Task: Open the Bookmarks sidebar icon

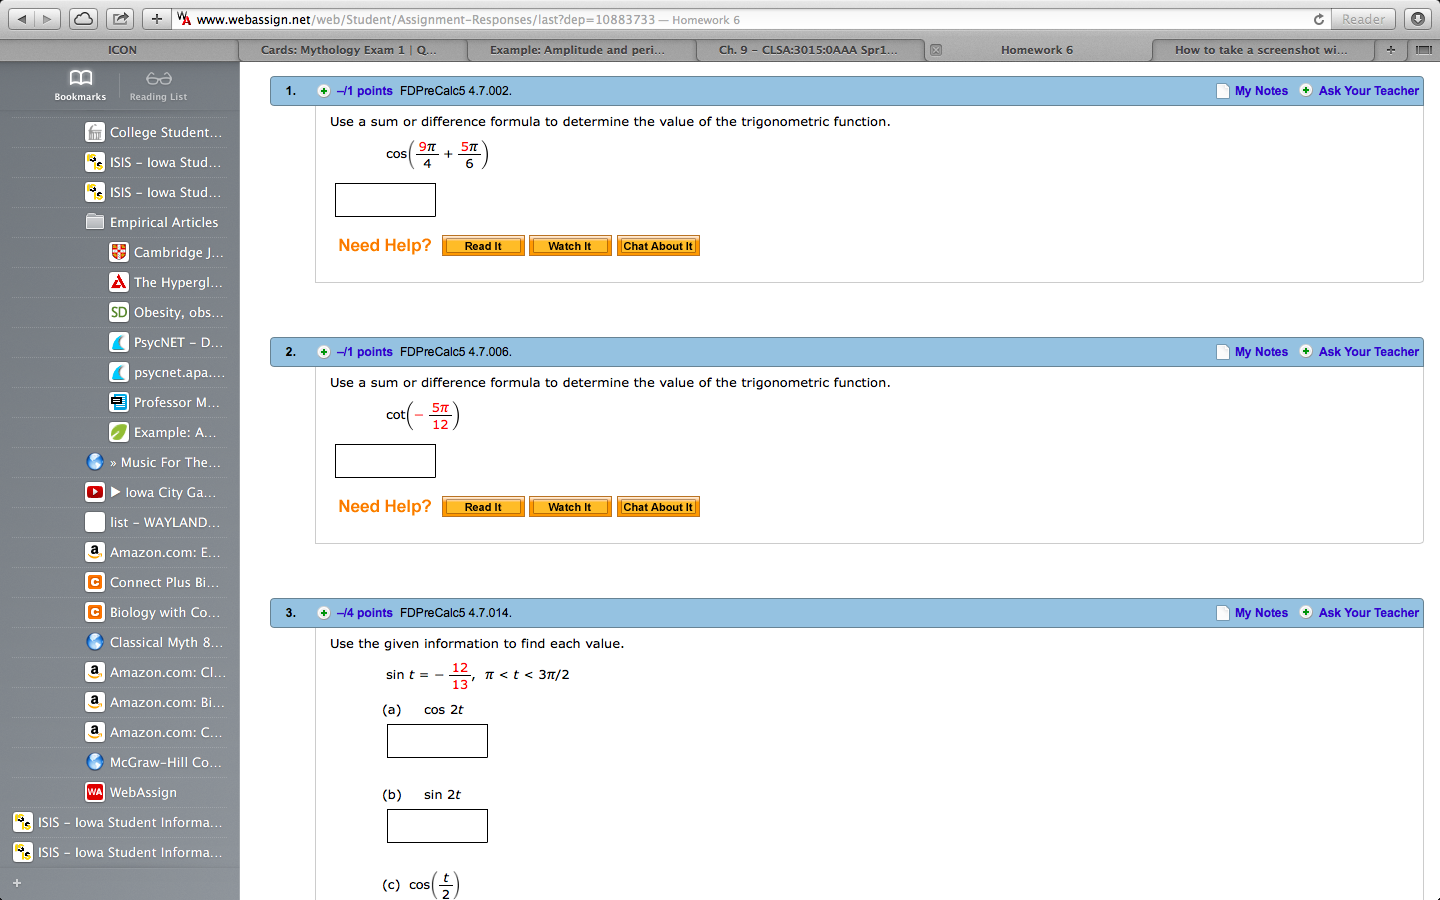Action: tap(80, 80)
